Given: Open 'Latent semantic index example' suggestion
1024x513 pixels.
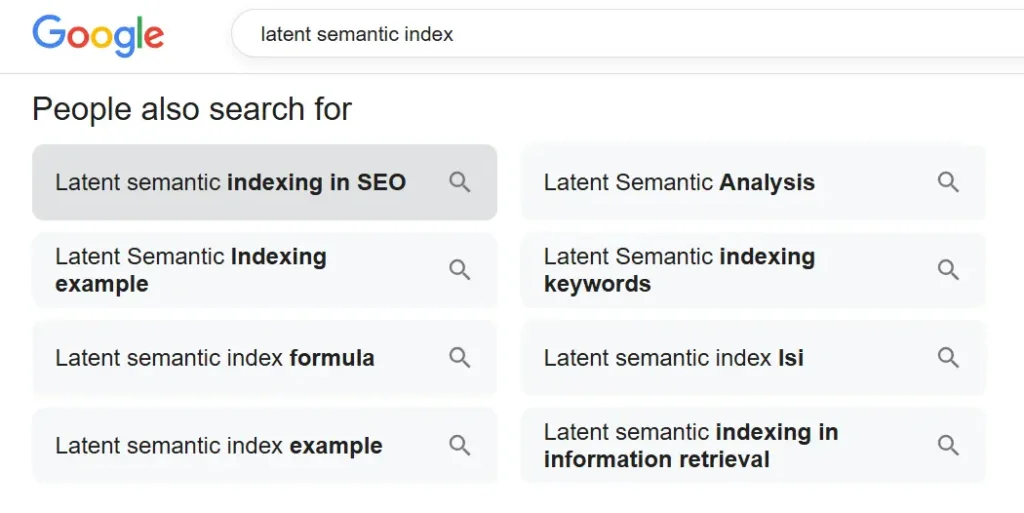Looking at the screenshot, I should pyautogui.click(x=264, y=446).
